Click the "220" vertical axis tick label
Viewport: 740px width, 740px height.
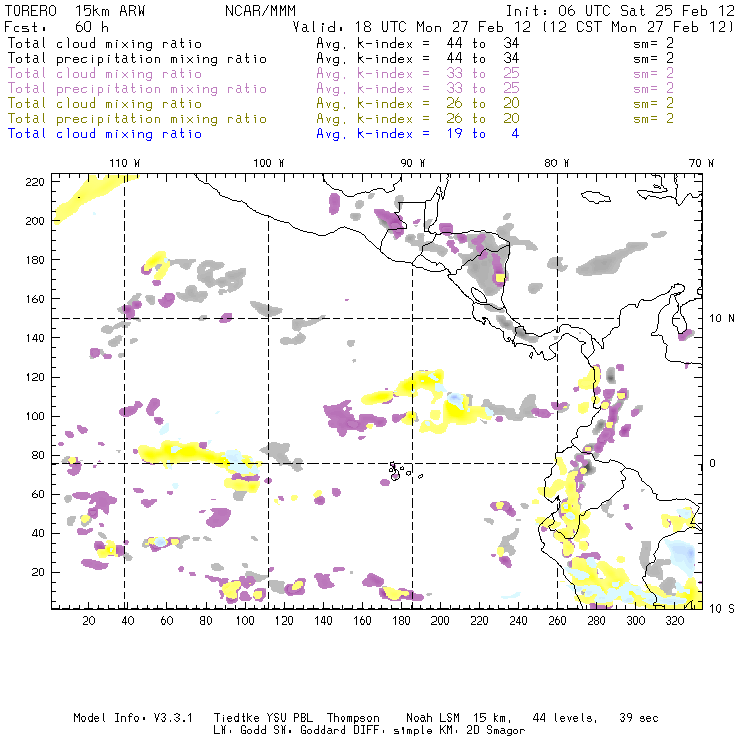35,182
